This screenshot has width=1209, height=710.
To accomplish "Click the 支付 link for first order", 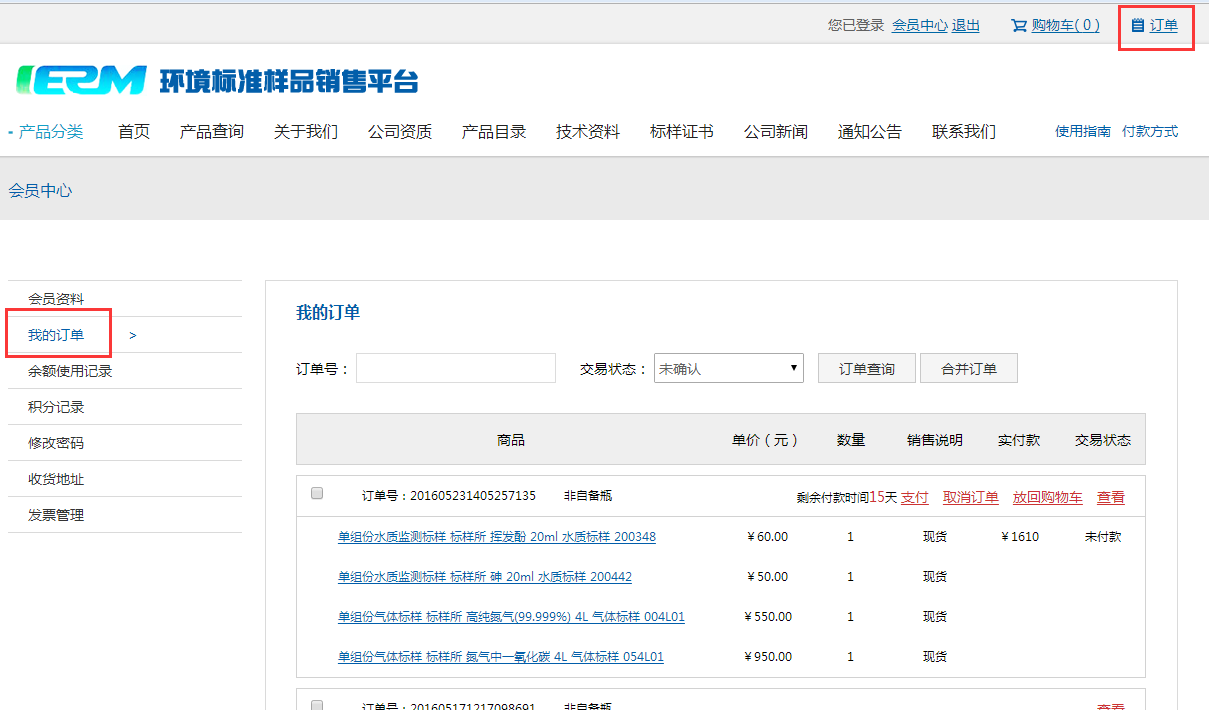I will coord(914,497).
